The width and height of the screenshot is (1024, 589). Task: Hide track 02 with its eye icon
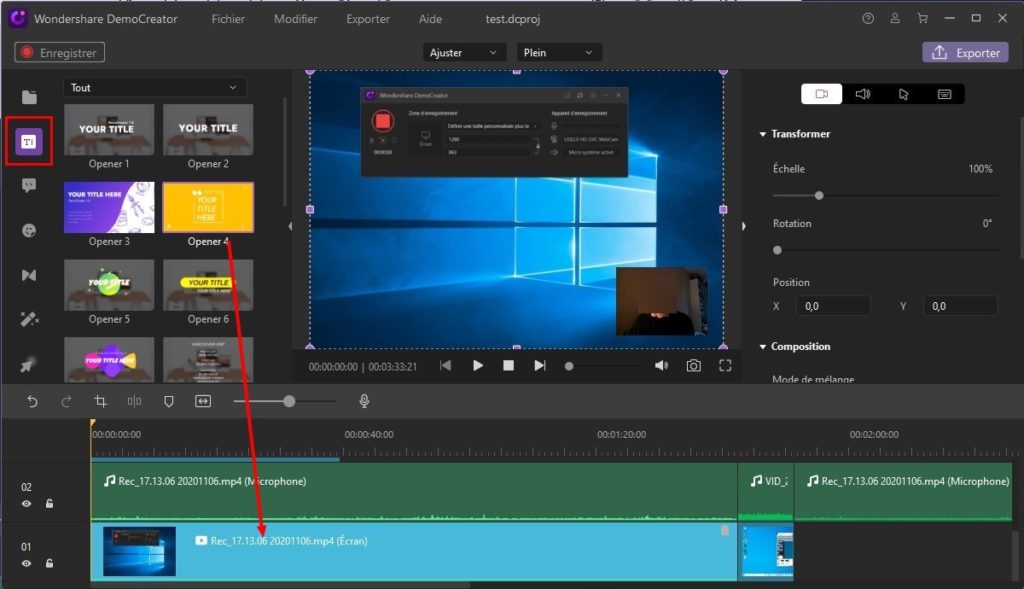pyautogui.click(x=26, y=503)
